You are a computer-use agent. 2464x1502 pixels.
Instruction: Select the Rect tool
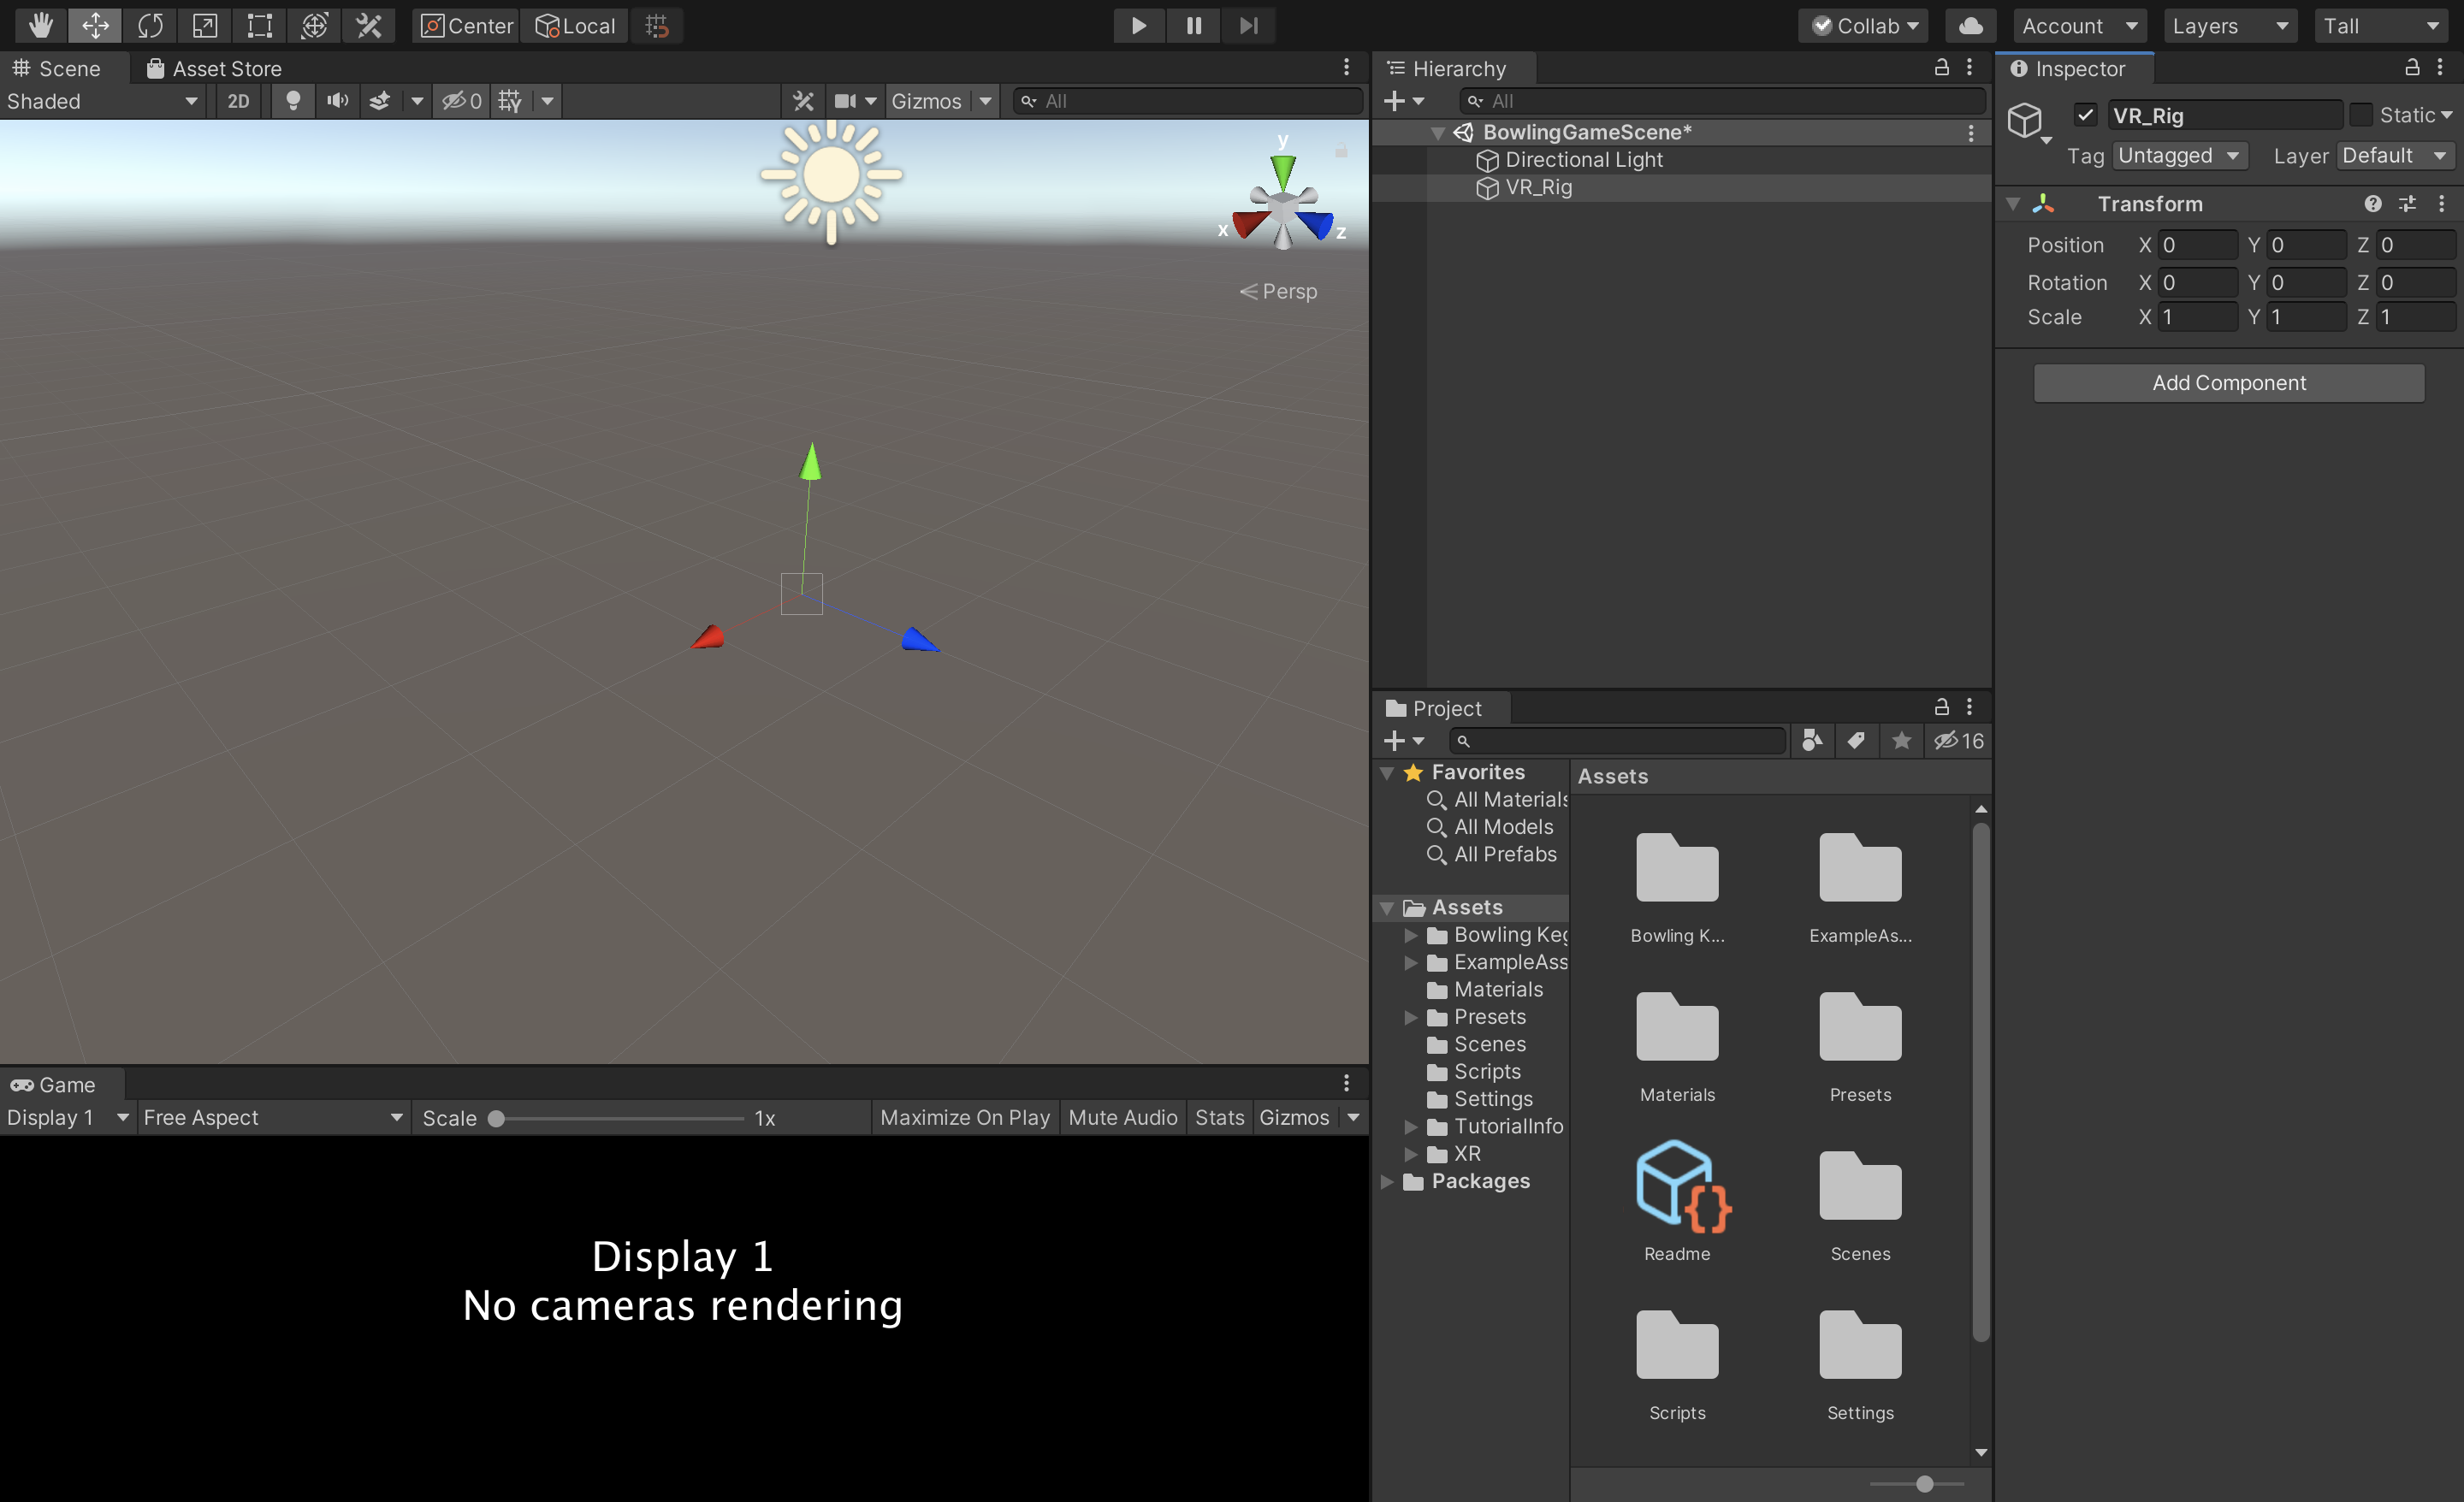258,25
